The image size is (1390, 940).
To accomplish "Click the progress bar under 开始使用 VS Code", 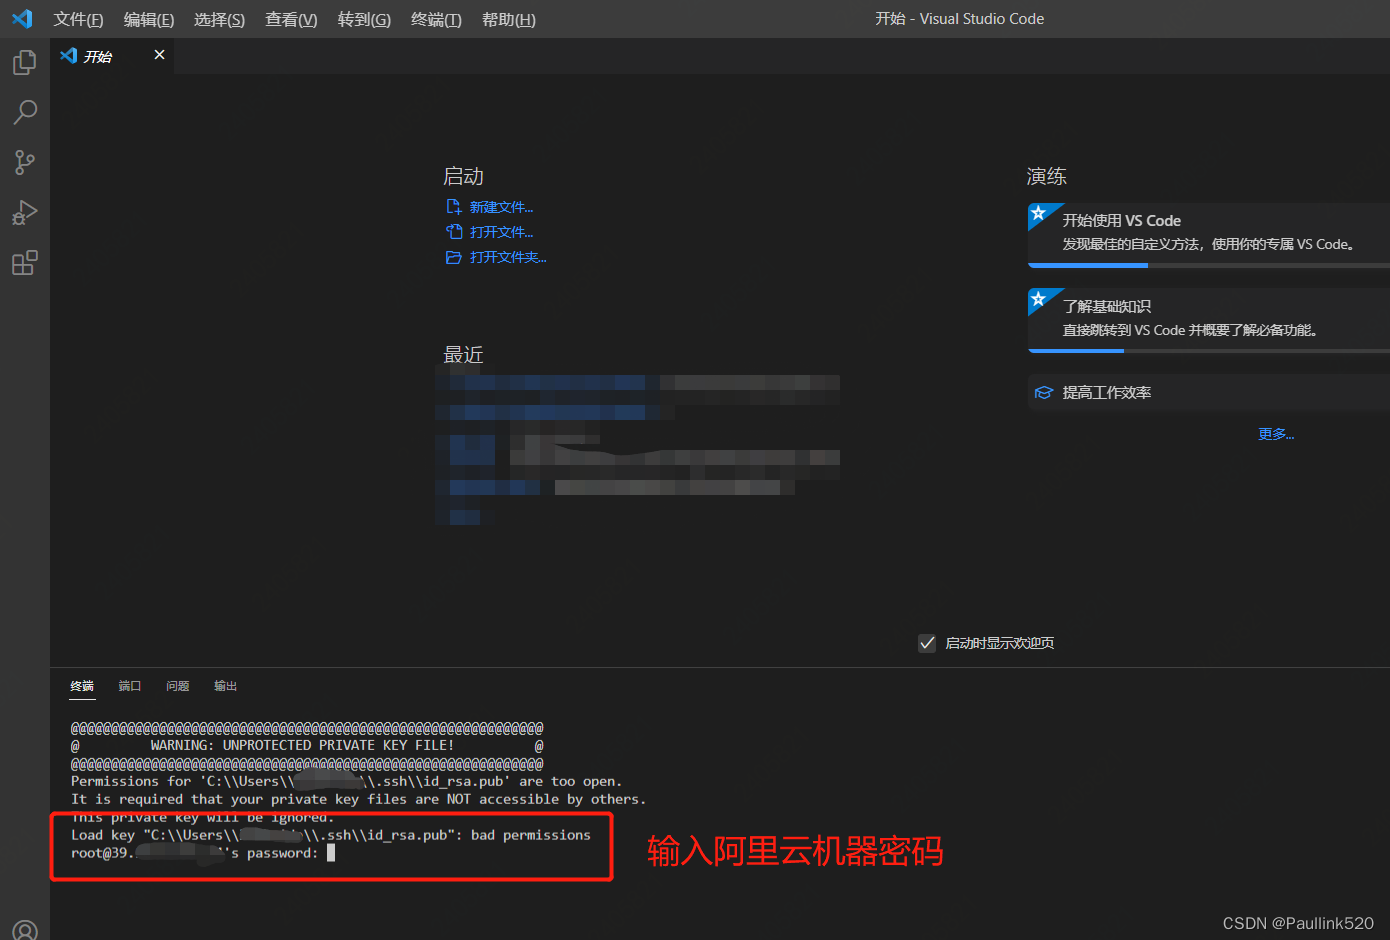I will point(1209,266).
